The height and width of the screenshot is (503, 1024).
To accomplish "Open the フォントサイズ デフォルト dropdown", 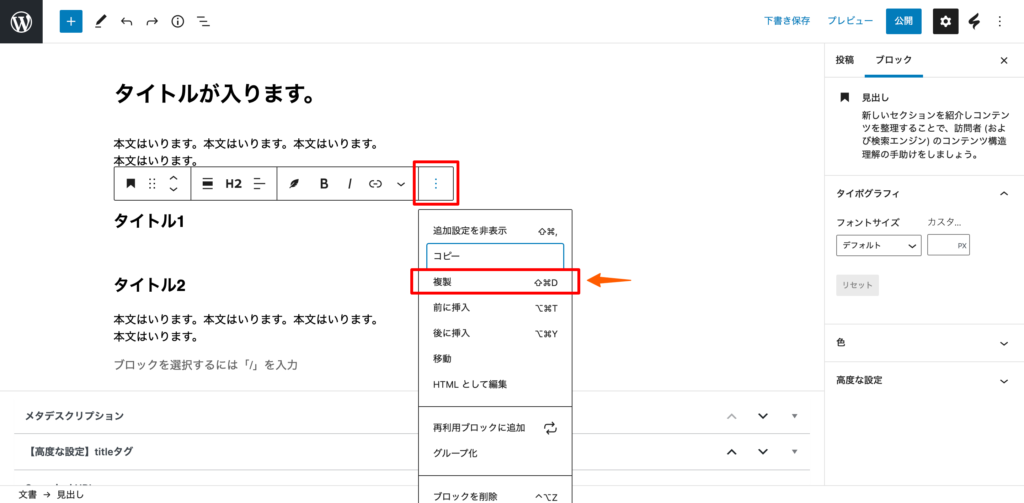I will pyautogui.click(x=878, y=245).
